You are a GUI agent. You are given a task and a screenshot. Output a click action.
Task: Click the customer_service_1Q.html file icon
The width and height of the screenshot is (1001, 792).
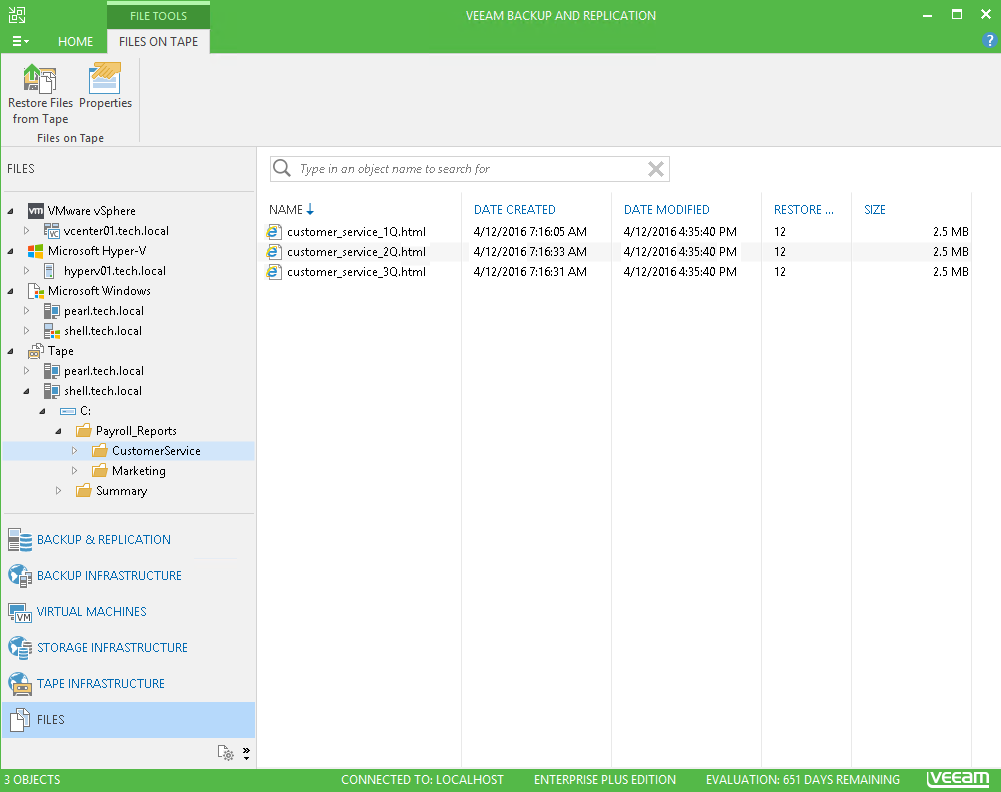click(274, 232)
